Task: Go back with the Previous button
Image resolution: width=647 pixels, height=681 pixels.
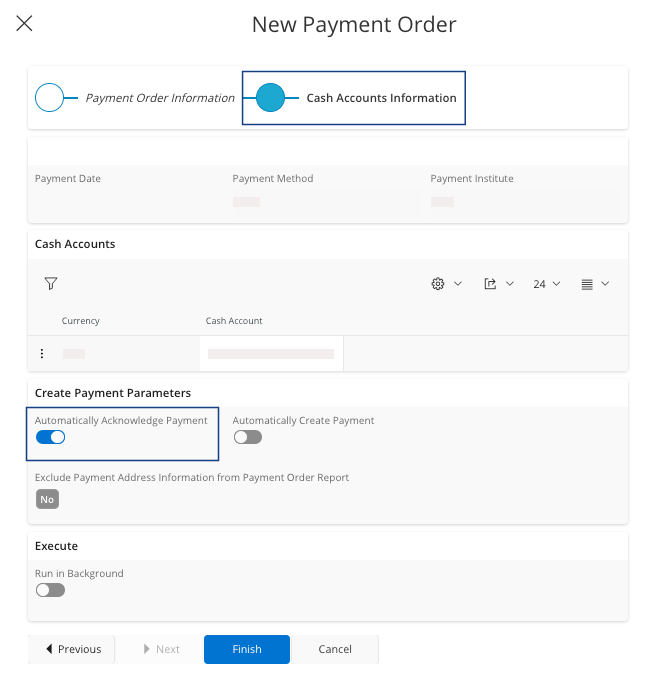Action: (x=72, y=649)
